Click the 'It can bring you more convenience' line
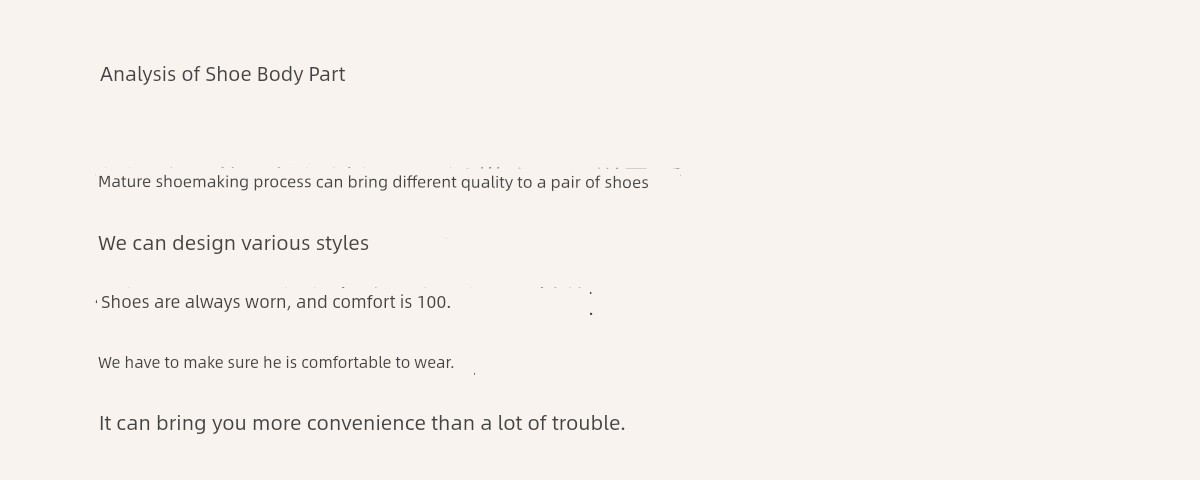 coord(362,423)
